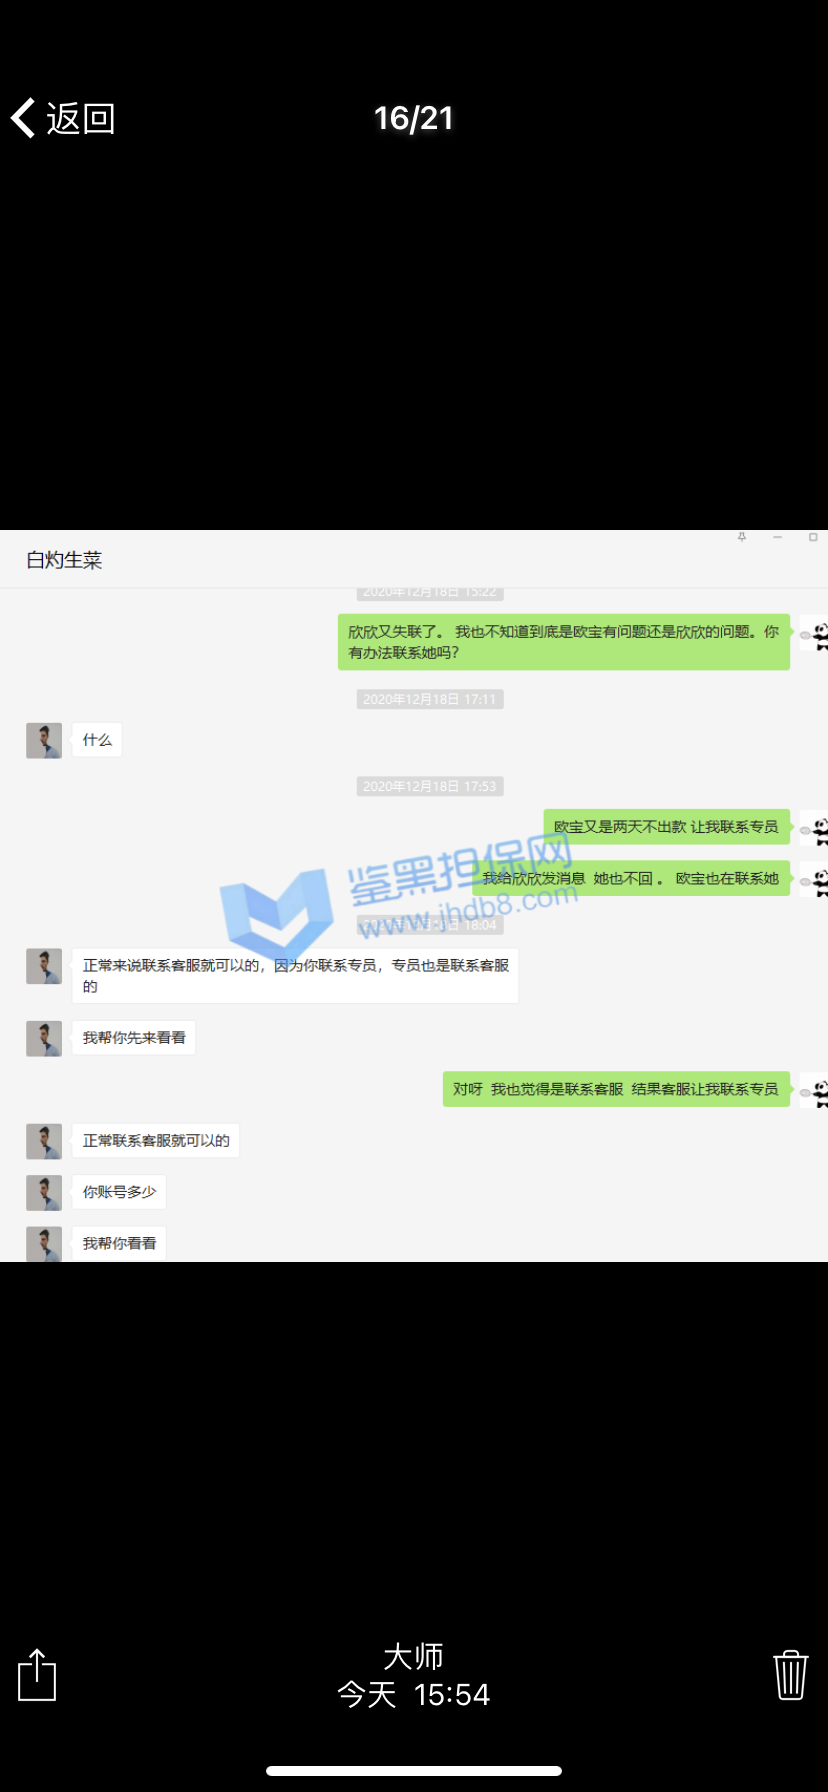Select the 我帮你看看 message bubble
Viewport: 828px width, 1792px height.
click(119, 1243)
